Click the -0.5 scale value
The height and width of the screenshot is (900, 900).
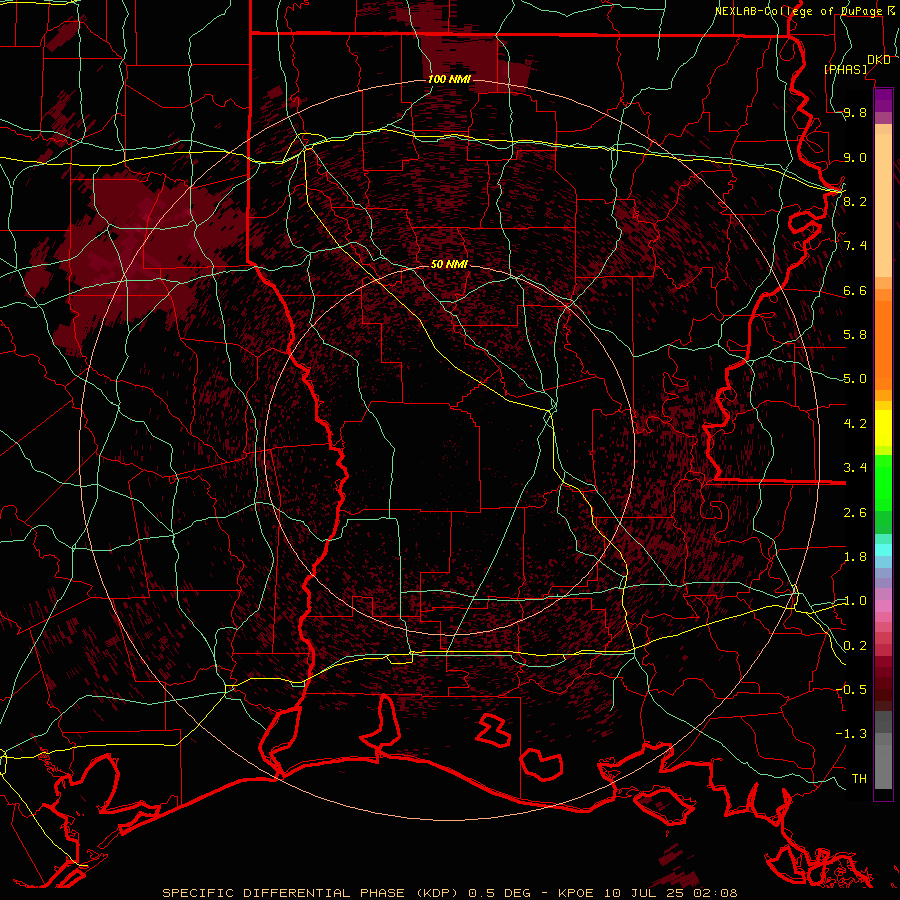[x=851, y=689]
